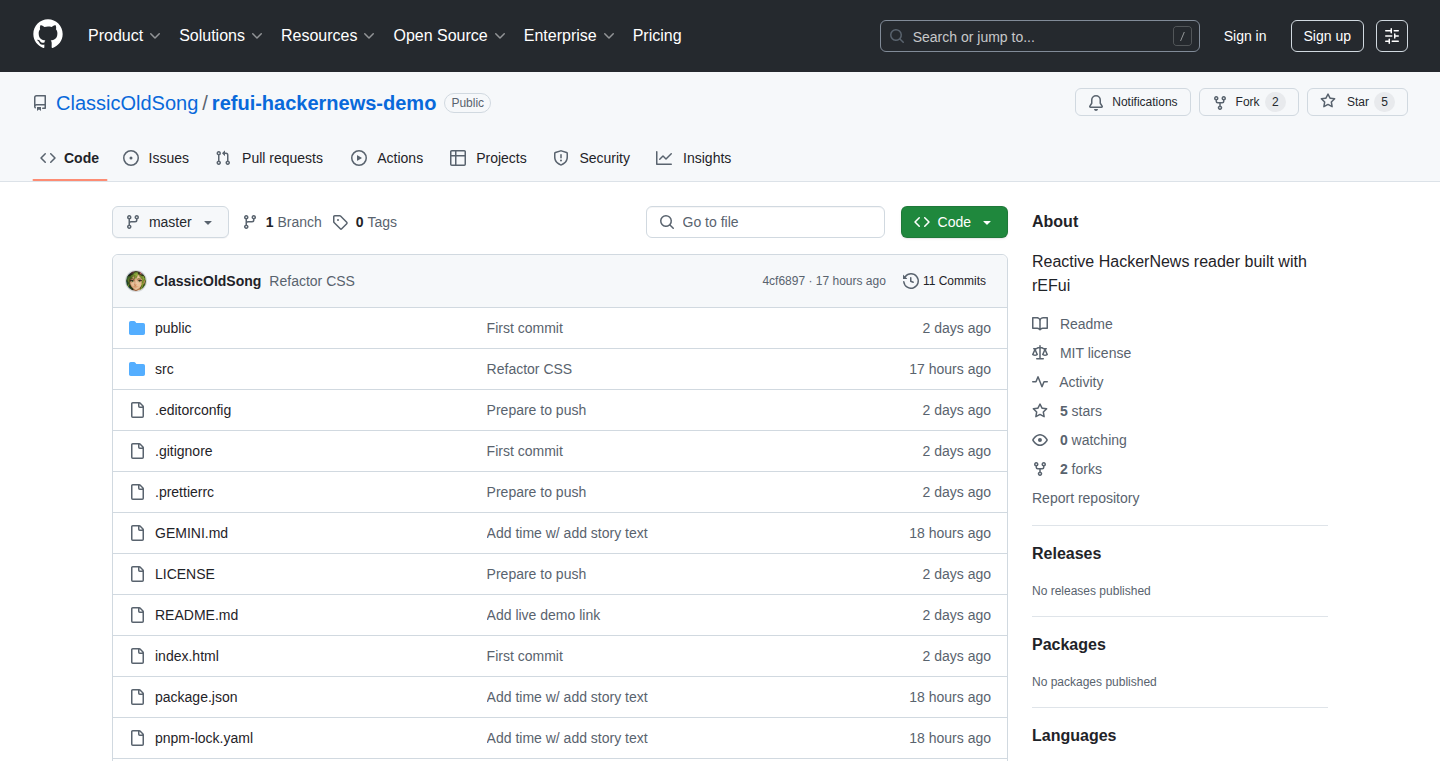Expand the green Code button dropdown
The height and width of the screenshot is (761, 1440).
point(954,222)
